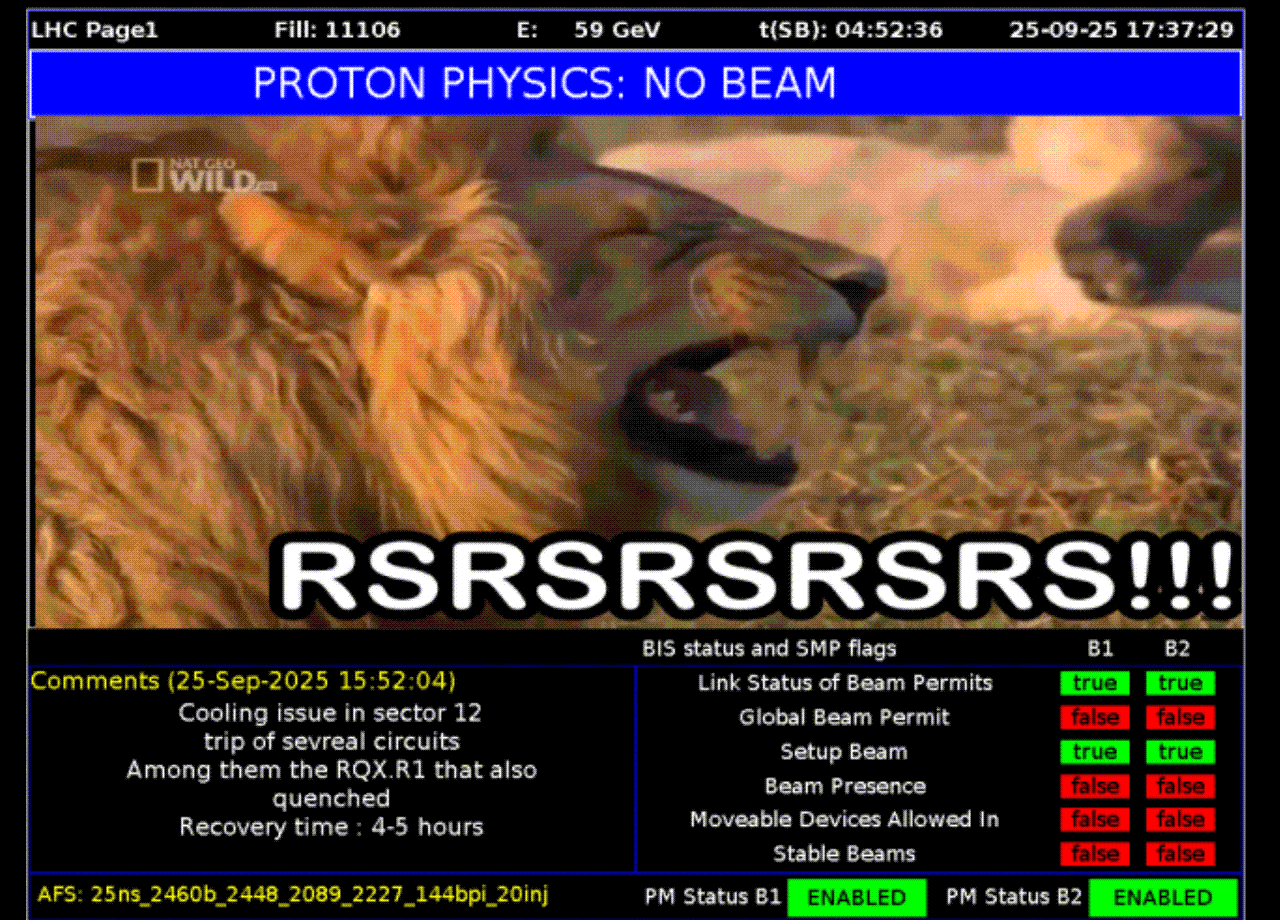Viewport: 1280px width, 920px height.
Task: Click the date and time display
Action: [x=1121, y=30]
